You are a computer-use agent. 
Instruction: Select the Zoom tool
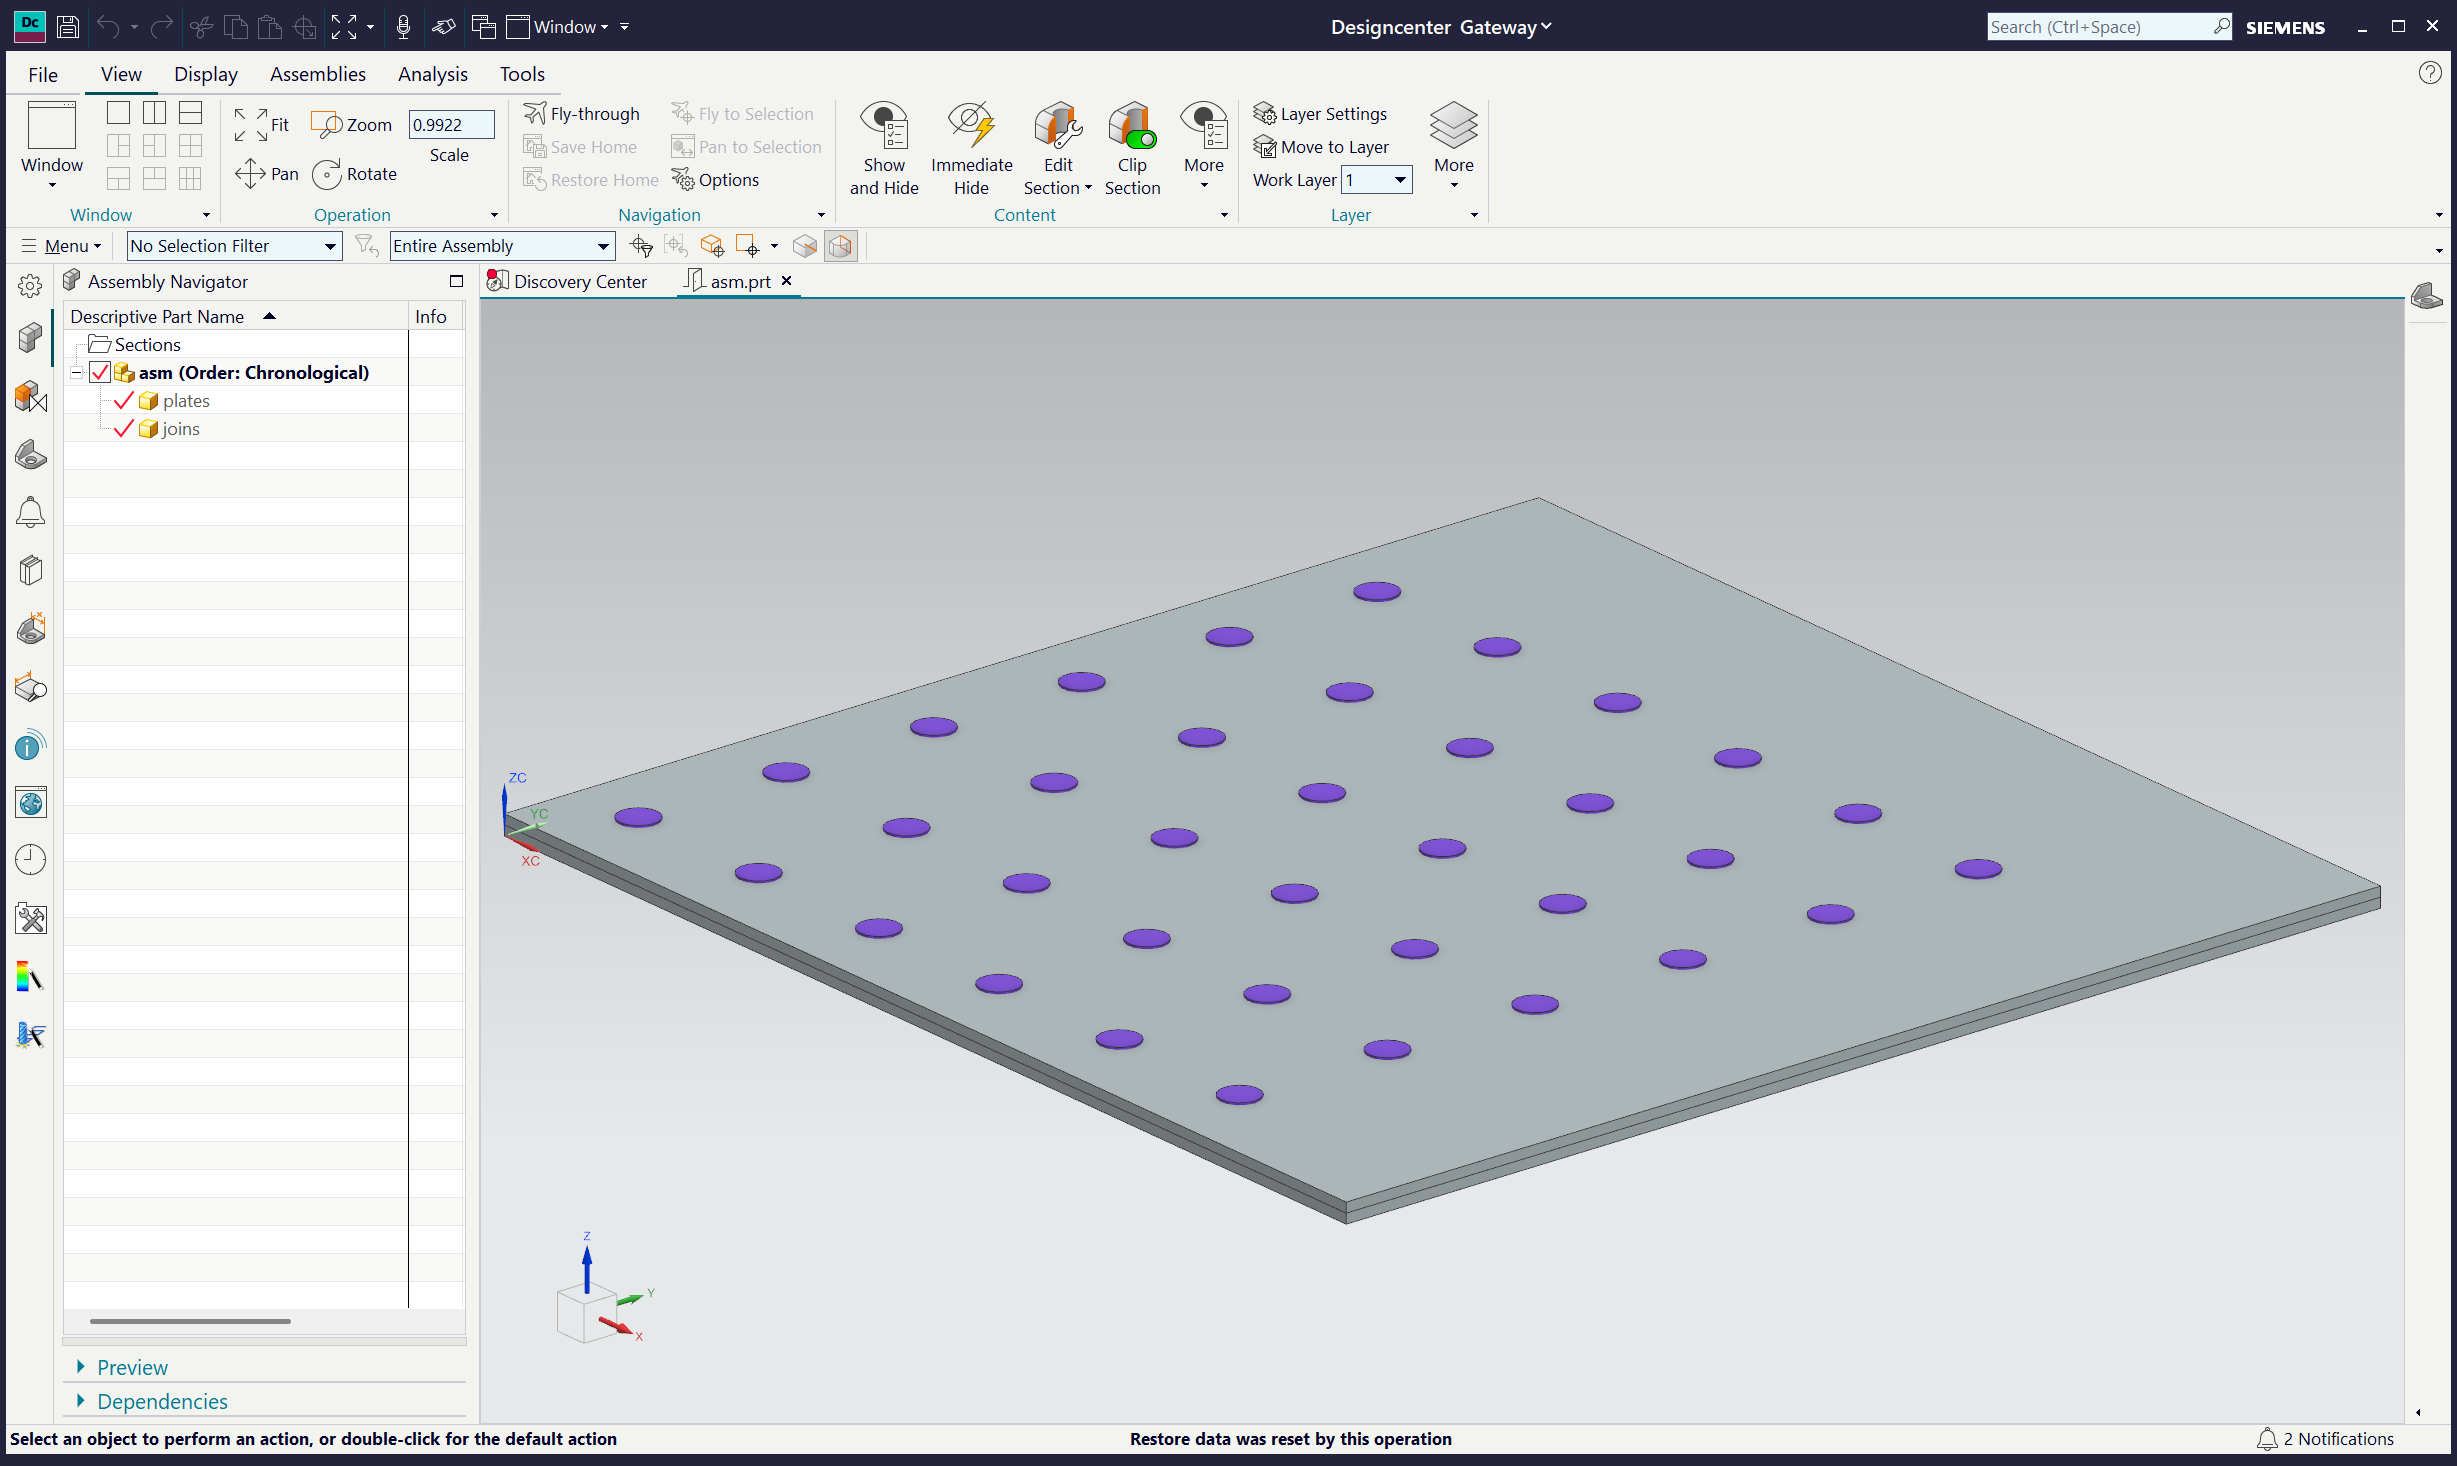pos(352,125)
